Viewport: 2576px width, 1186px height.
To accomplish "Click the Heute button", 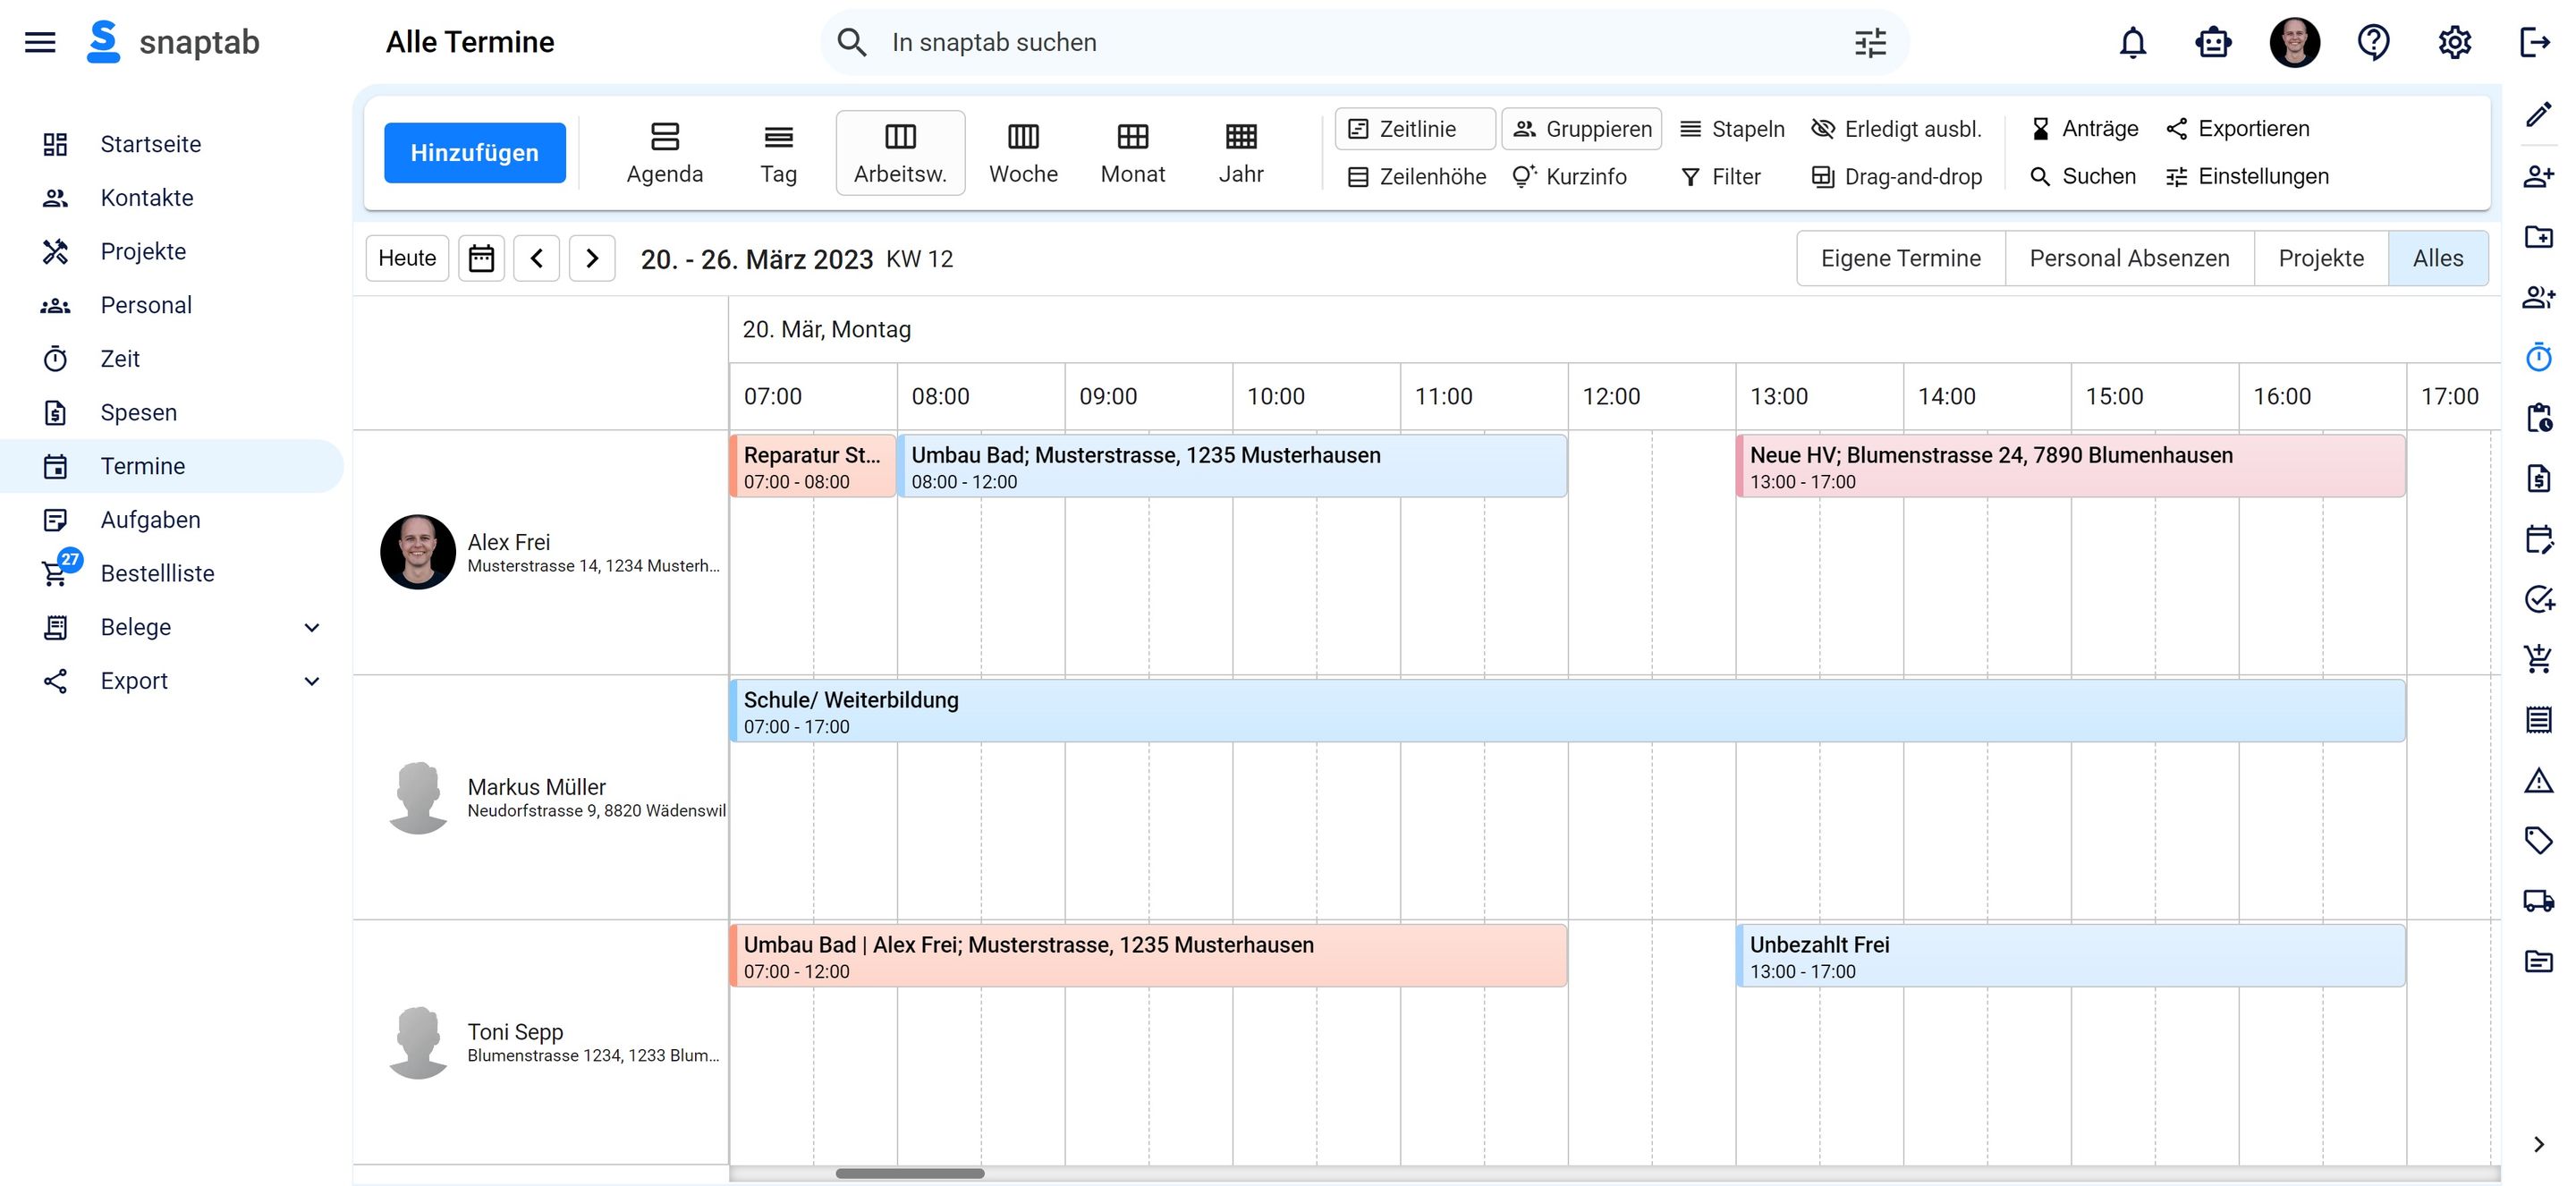I will coord(407,258).
